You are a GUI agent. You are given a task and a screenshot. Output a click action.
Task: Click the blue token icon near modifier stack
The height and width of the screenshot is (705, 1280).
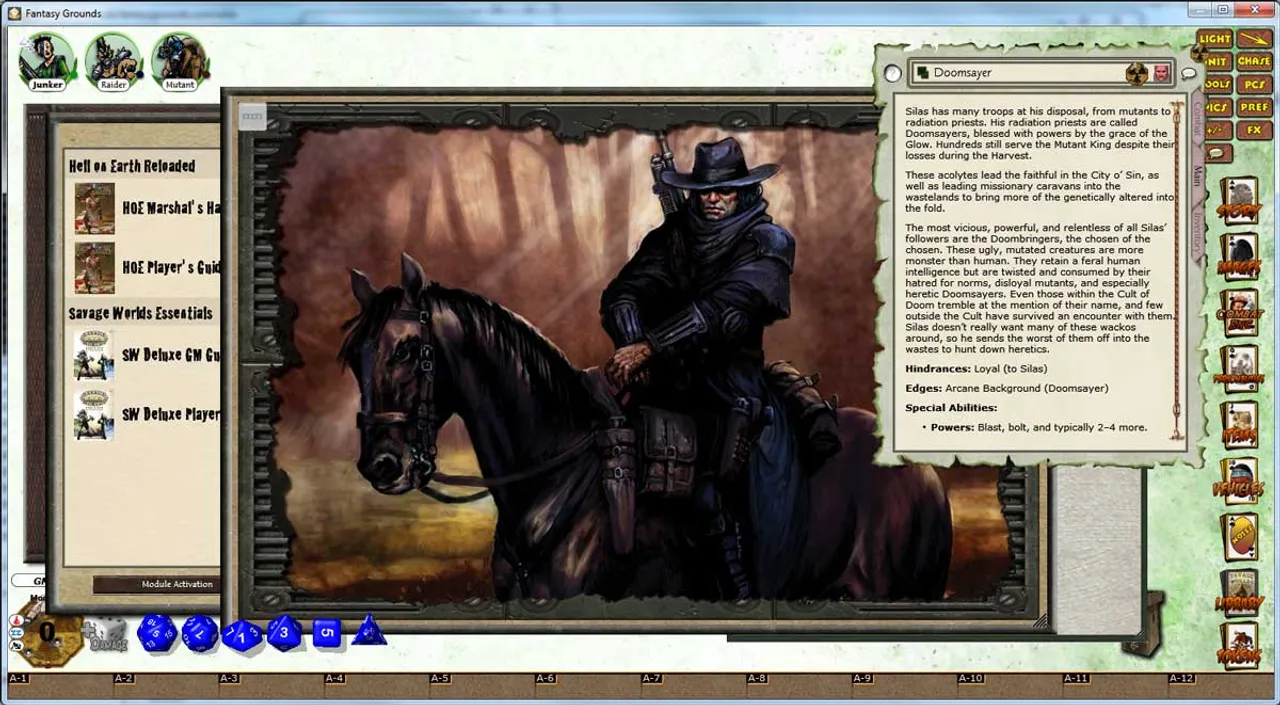click(x=17, y=633)
